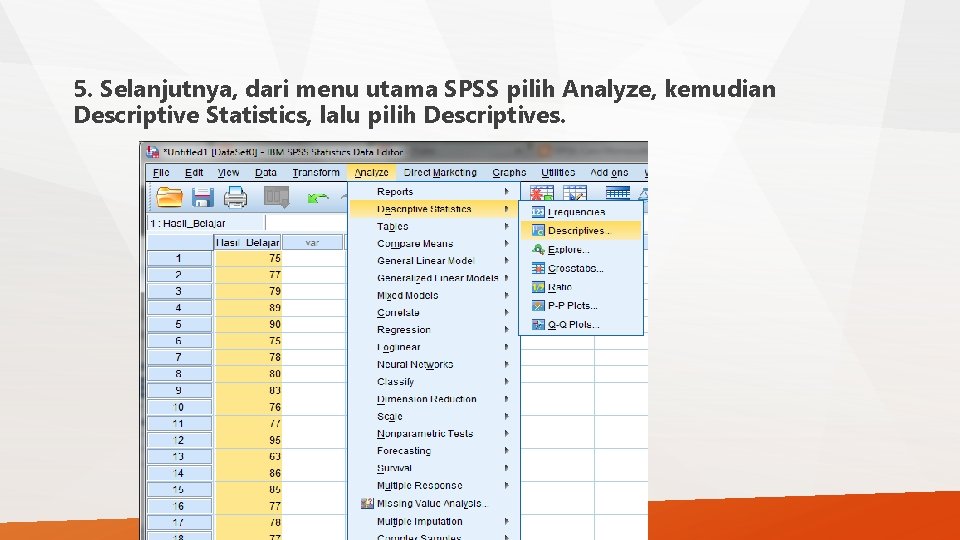Expand the Multiple Response submenu
This screenshot has width=960, height=540.
434,486
